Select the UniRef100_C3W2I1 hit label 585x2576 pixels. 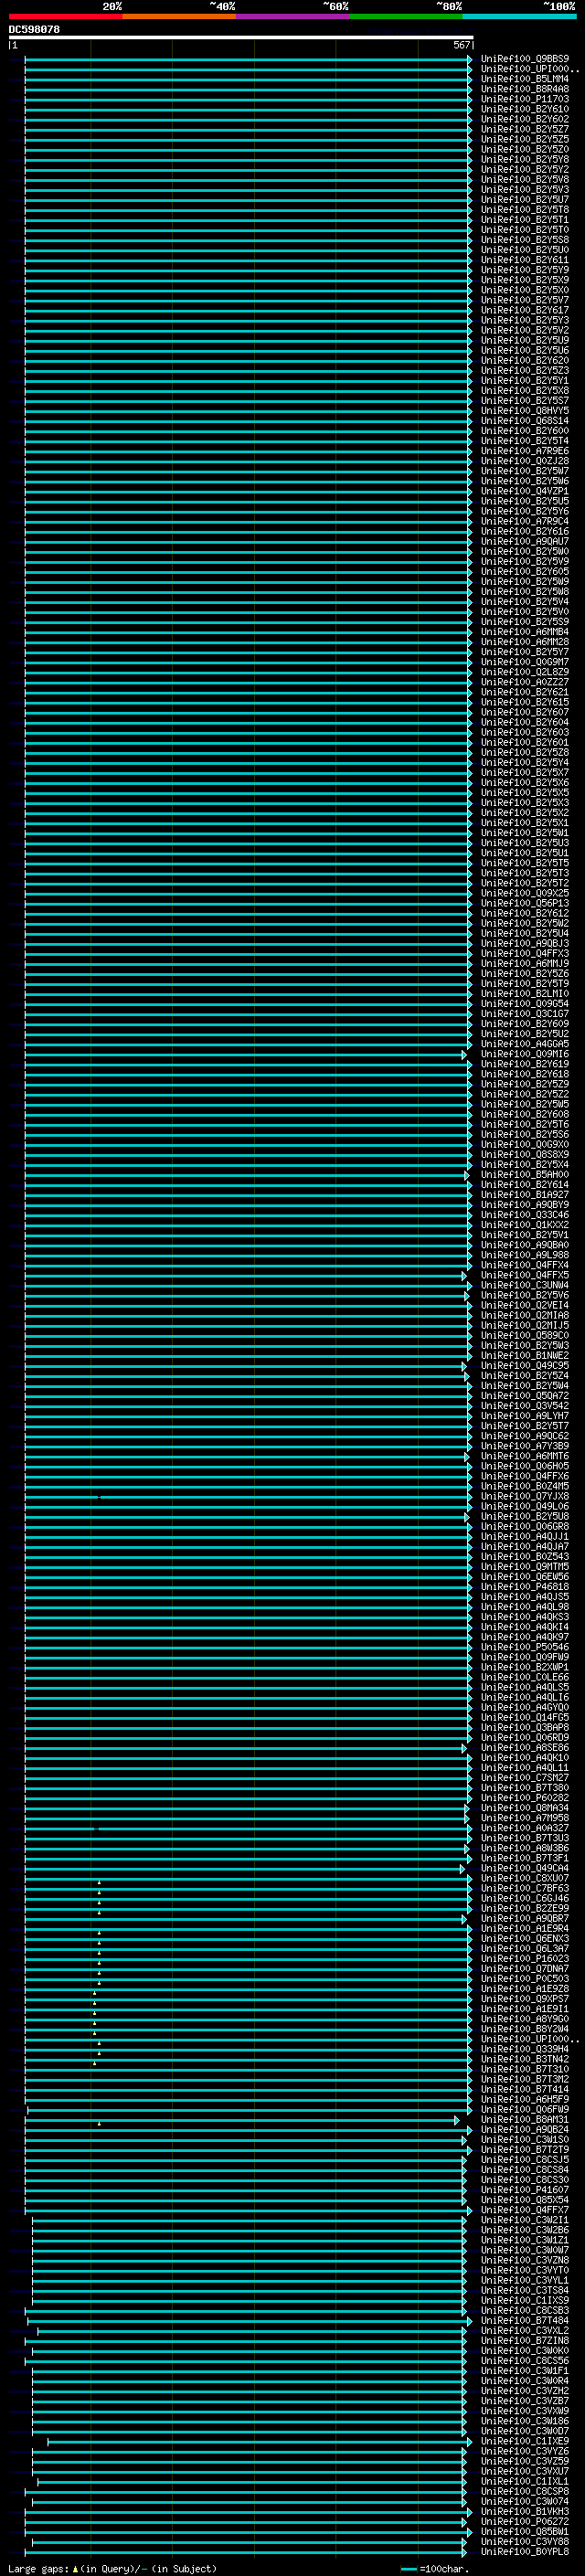pos(525,2220)
